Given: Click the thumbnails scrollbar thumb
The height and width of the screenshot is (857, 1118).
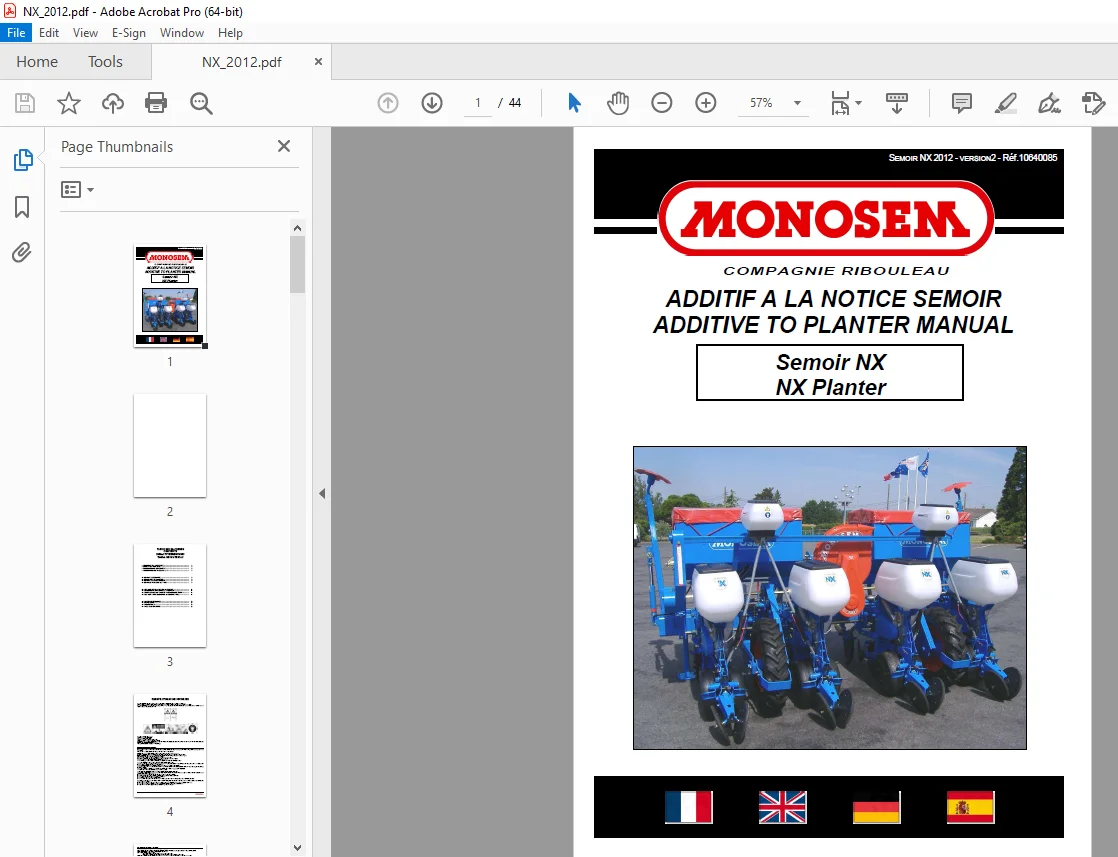Looking at the screenshot, I should (297, 265).
